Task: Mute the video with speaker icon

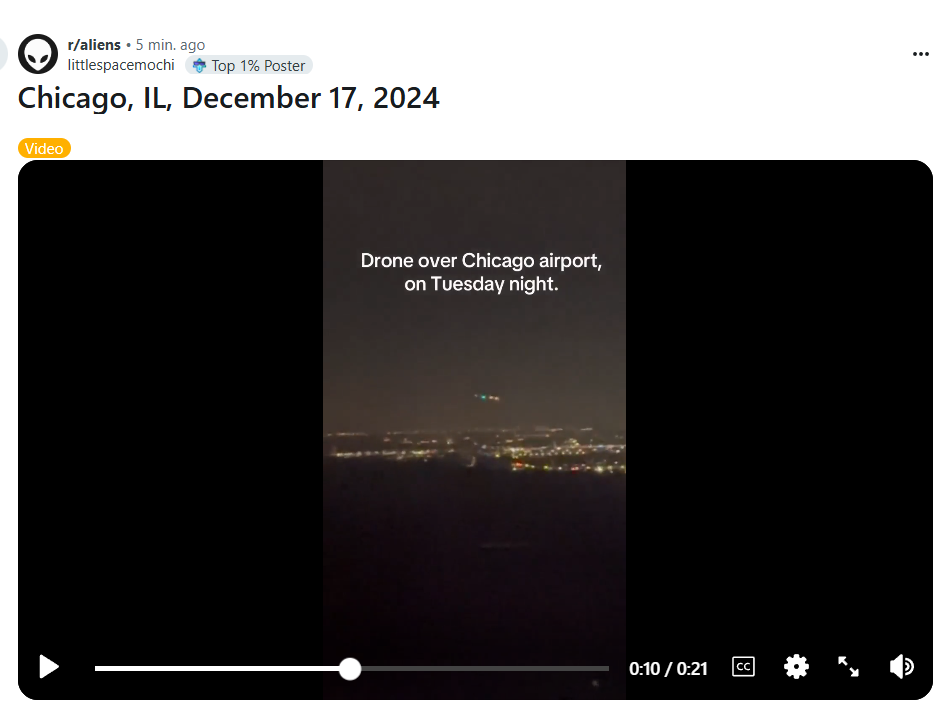Action: coord(901,667)
